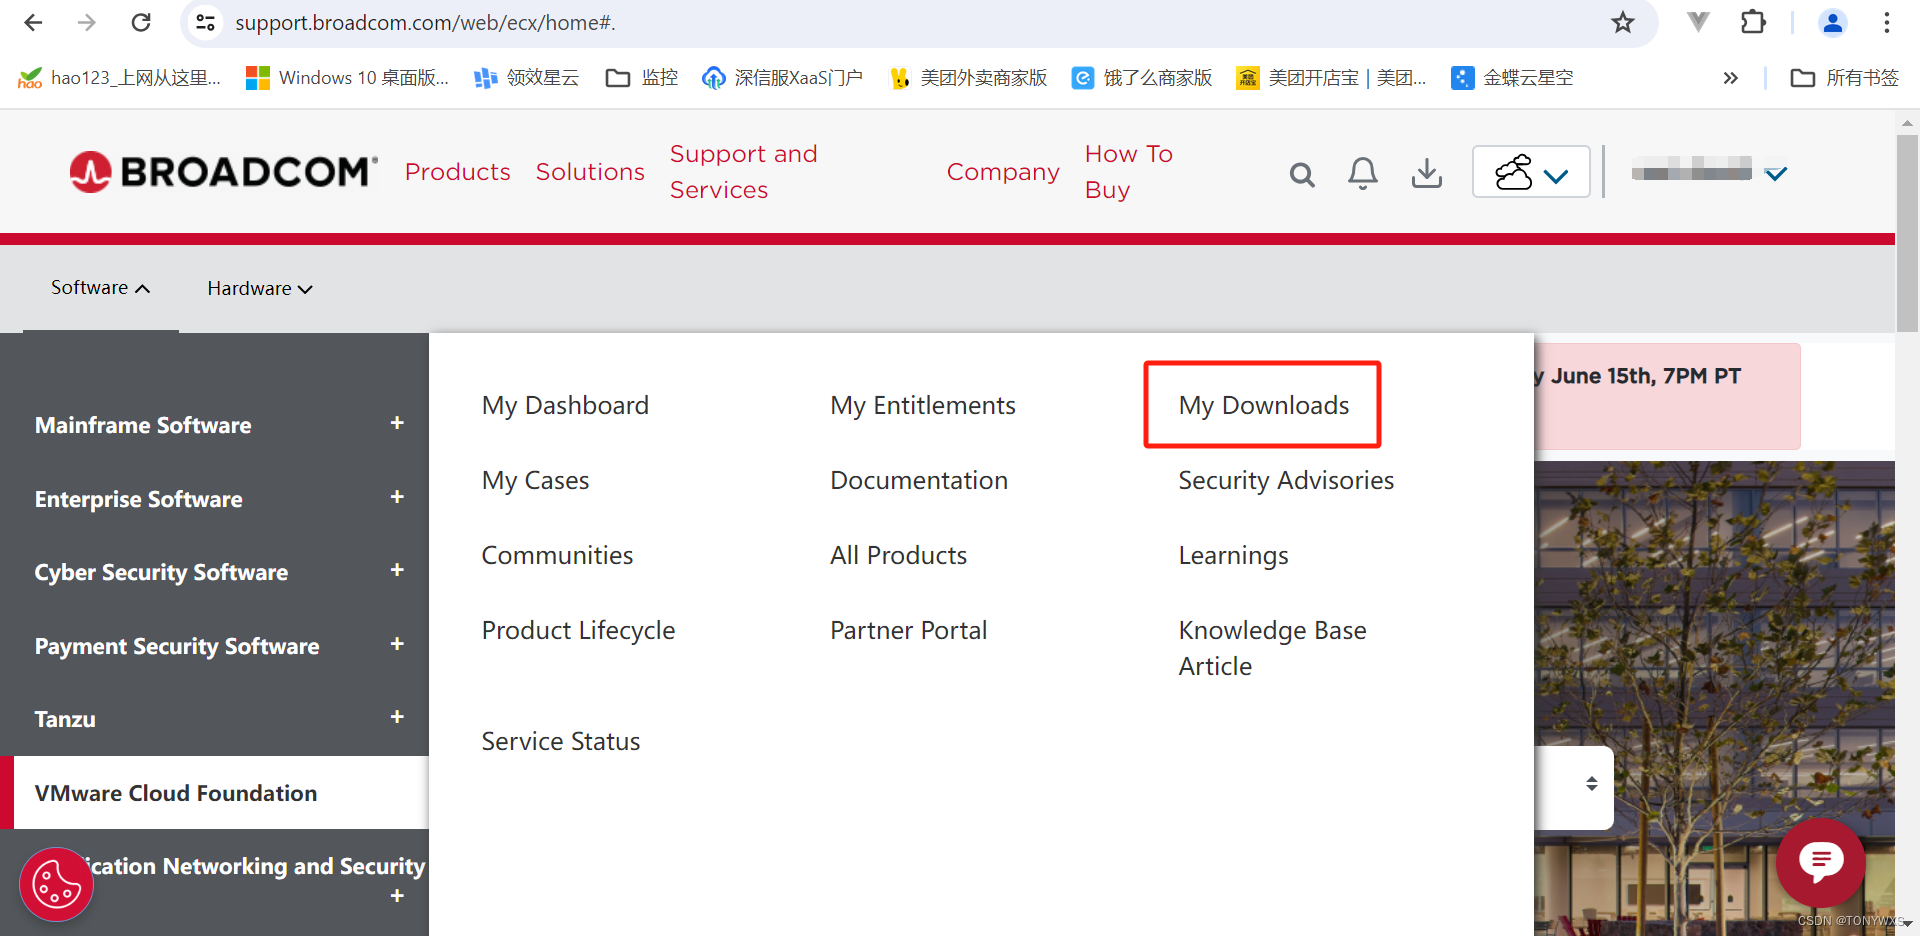This screenshot has height=936, width=1920.
Task: Click the search magnifier icon
Action: click(x=1301, y=175)
